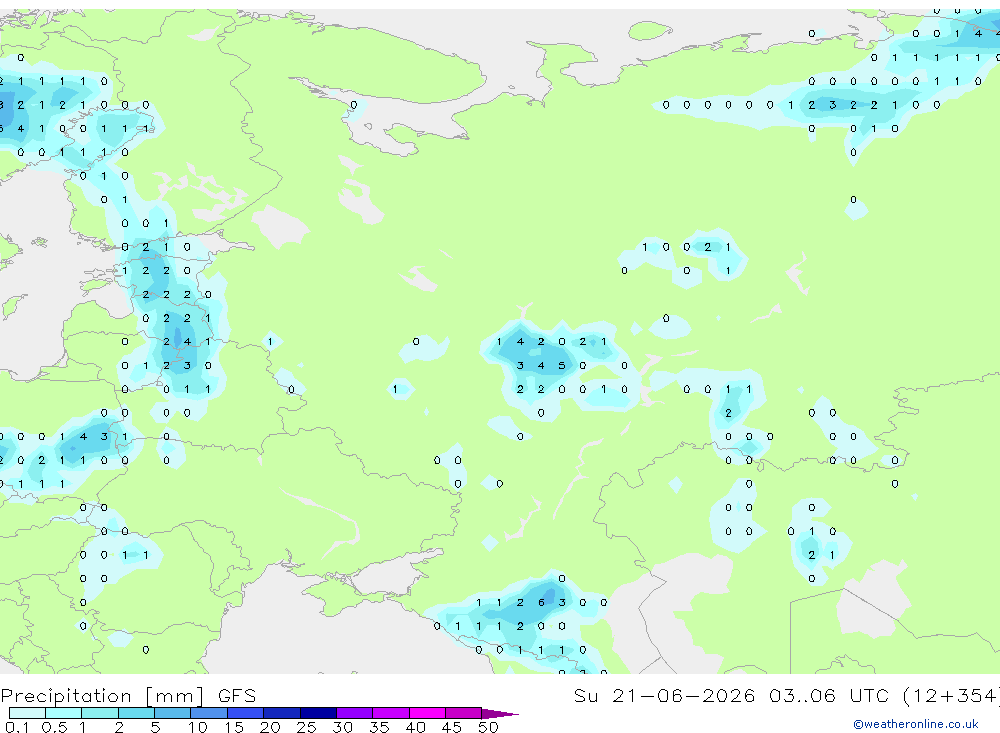Click the legend label '50'

(488, 727)
